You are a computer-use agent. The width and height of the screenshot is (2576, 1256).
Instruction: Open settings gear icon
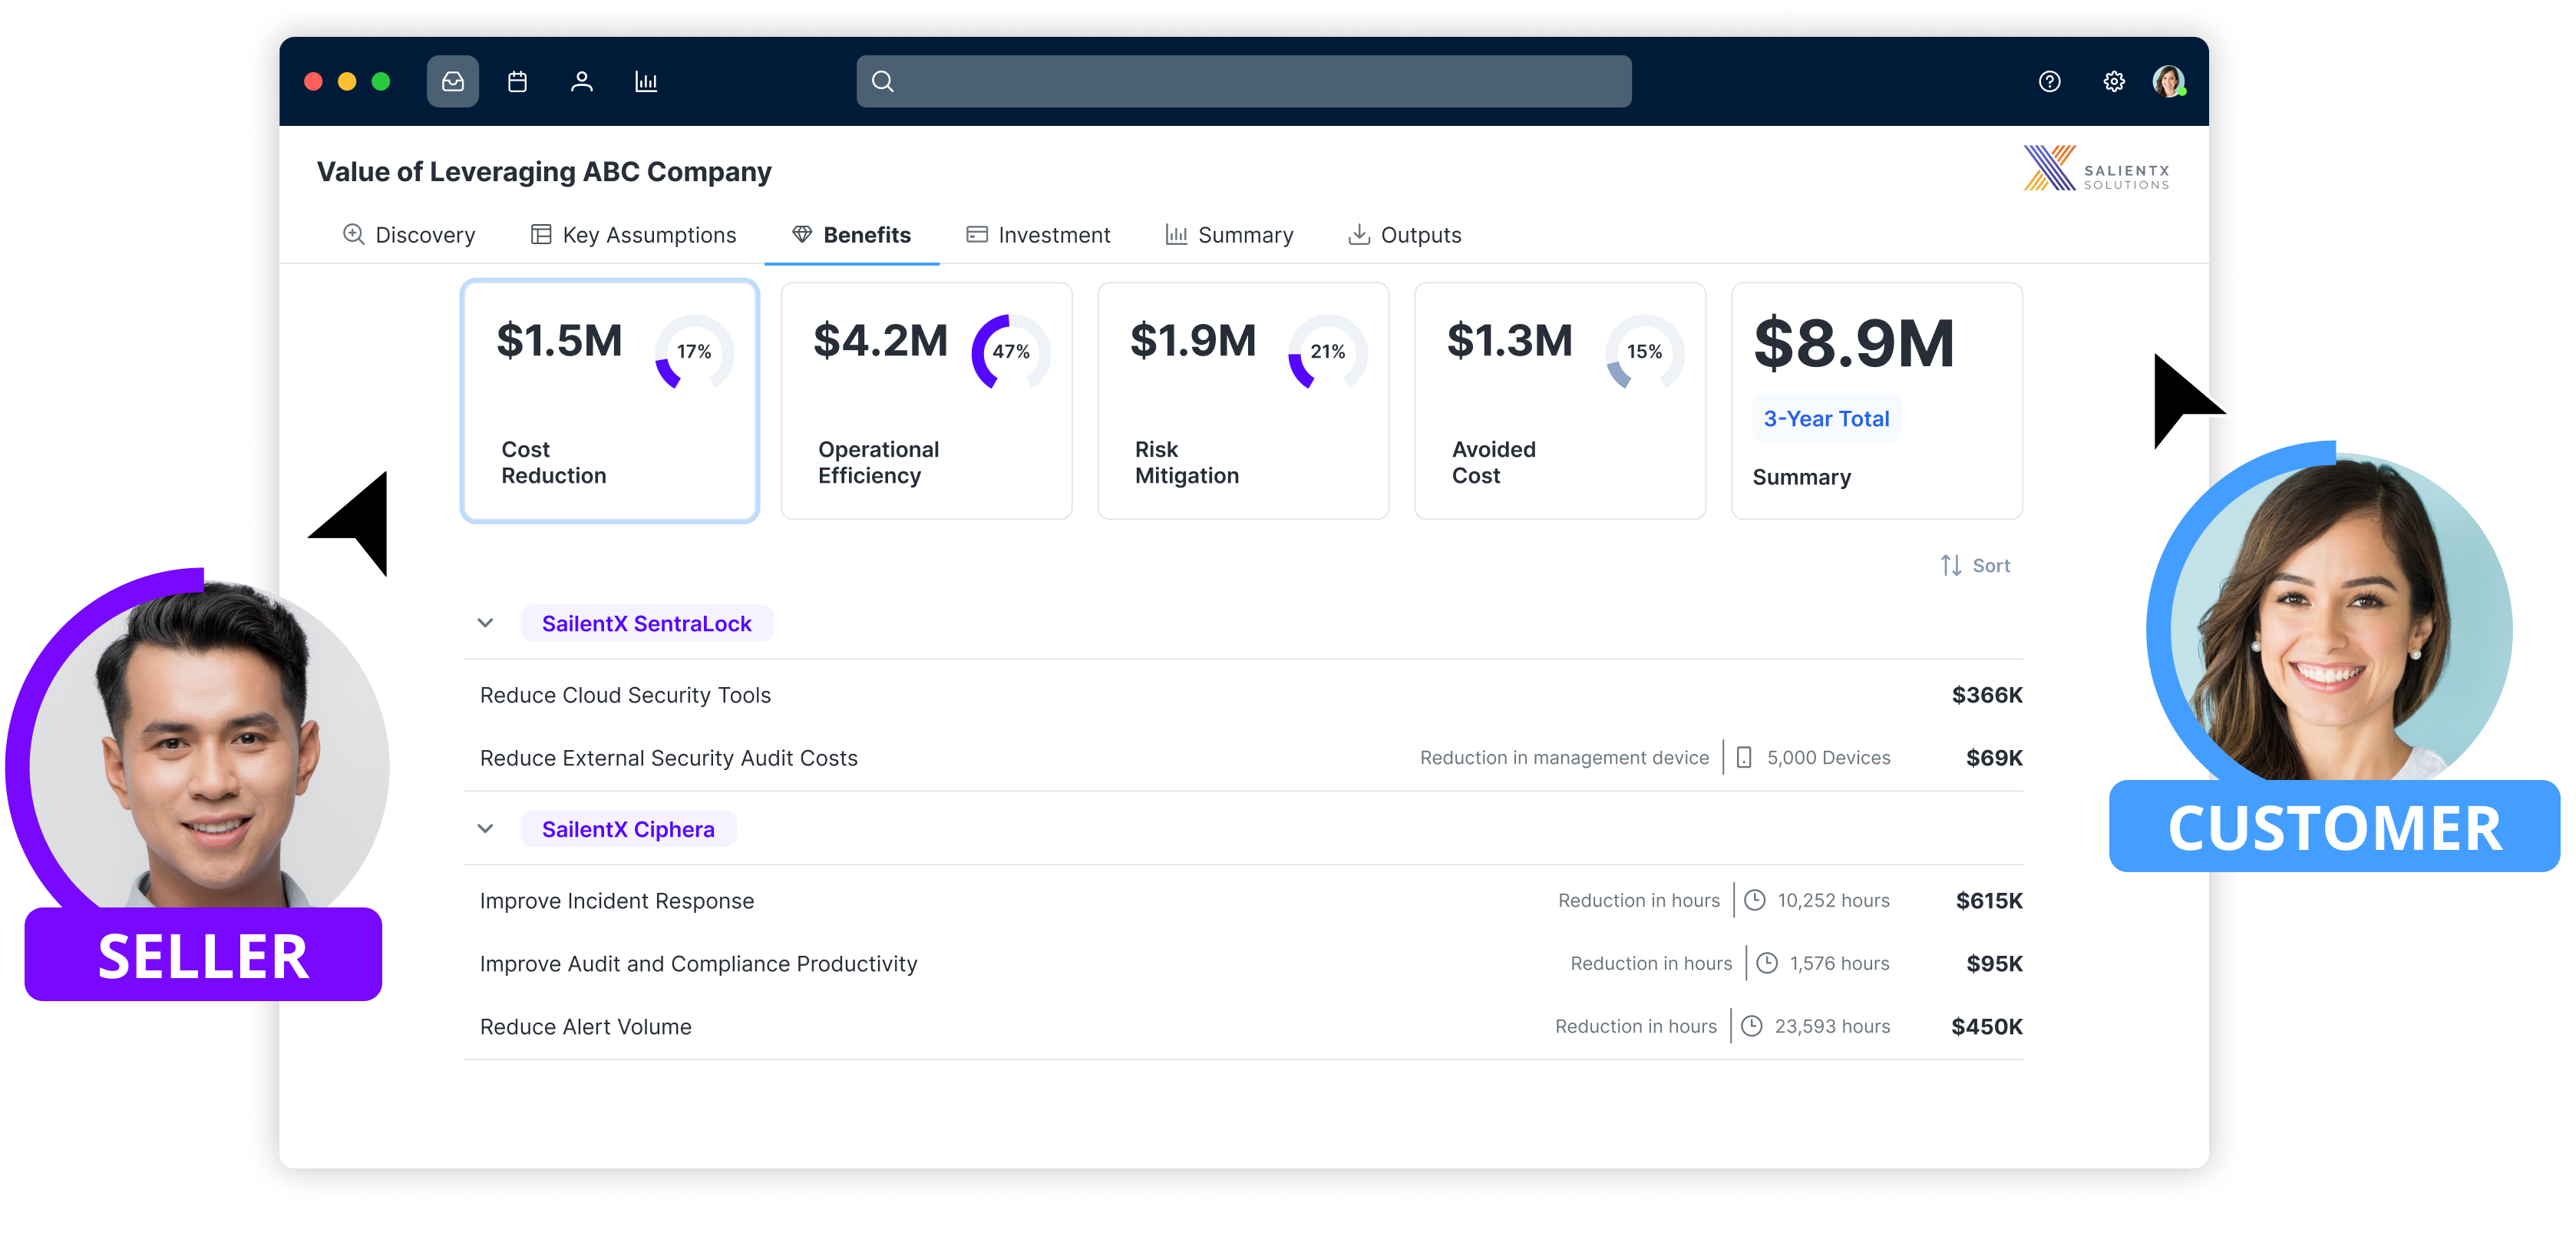click(2113, 81)
